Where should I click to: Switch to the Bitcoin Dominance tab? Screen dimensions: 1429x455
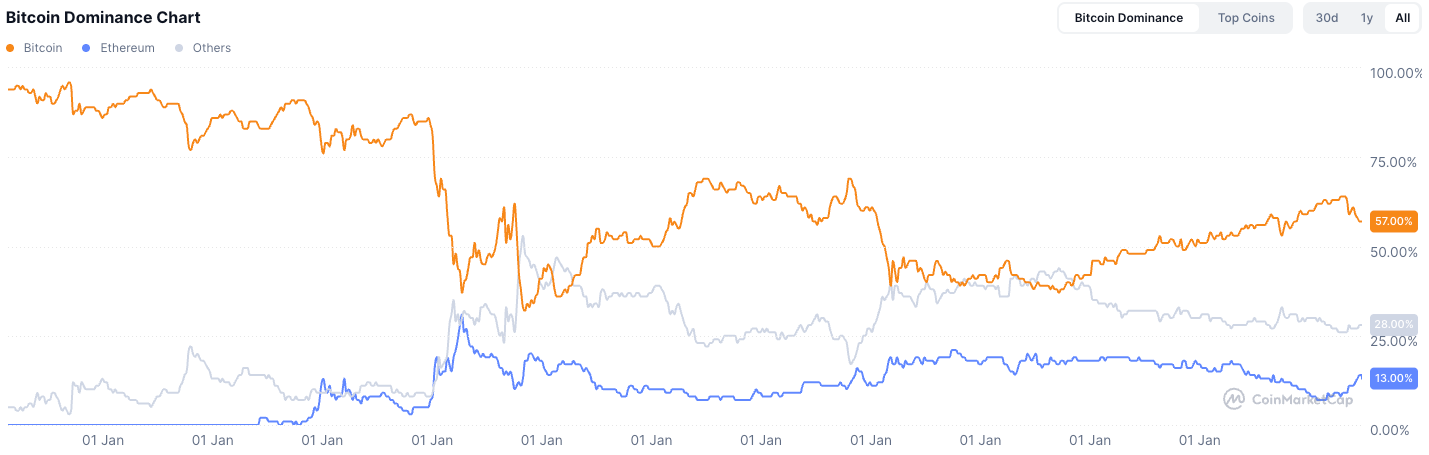pos(1128,18)
